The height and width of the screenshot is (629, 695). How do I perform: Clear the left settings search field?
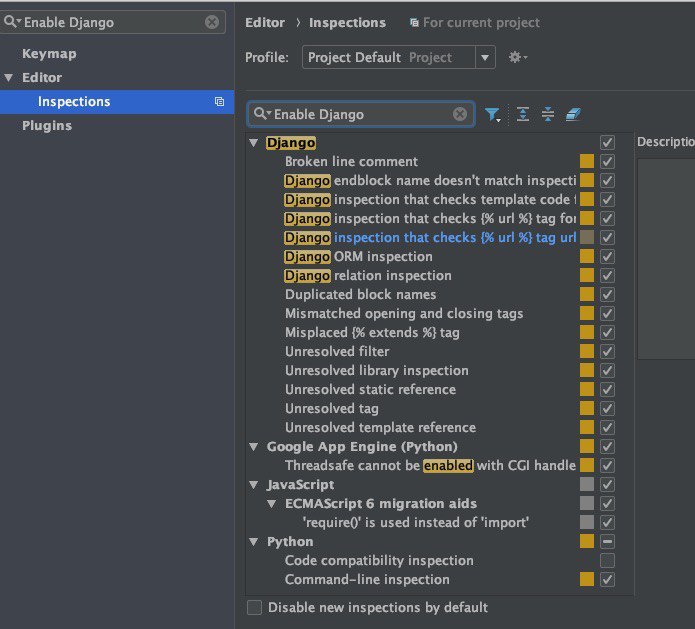[212, 22]
